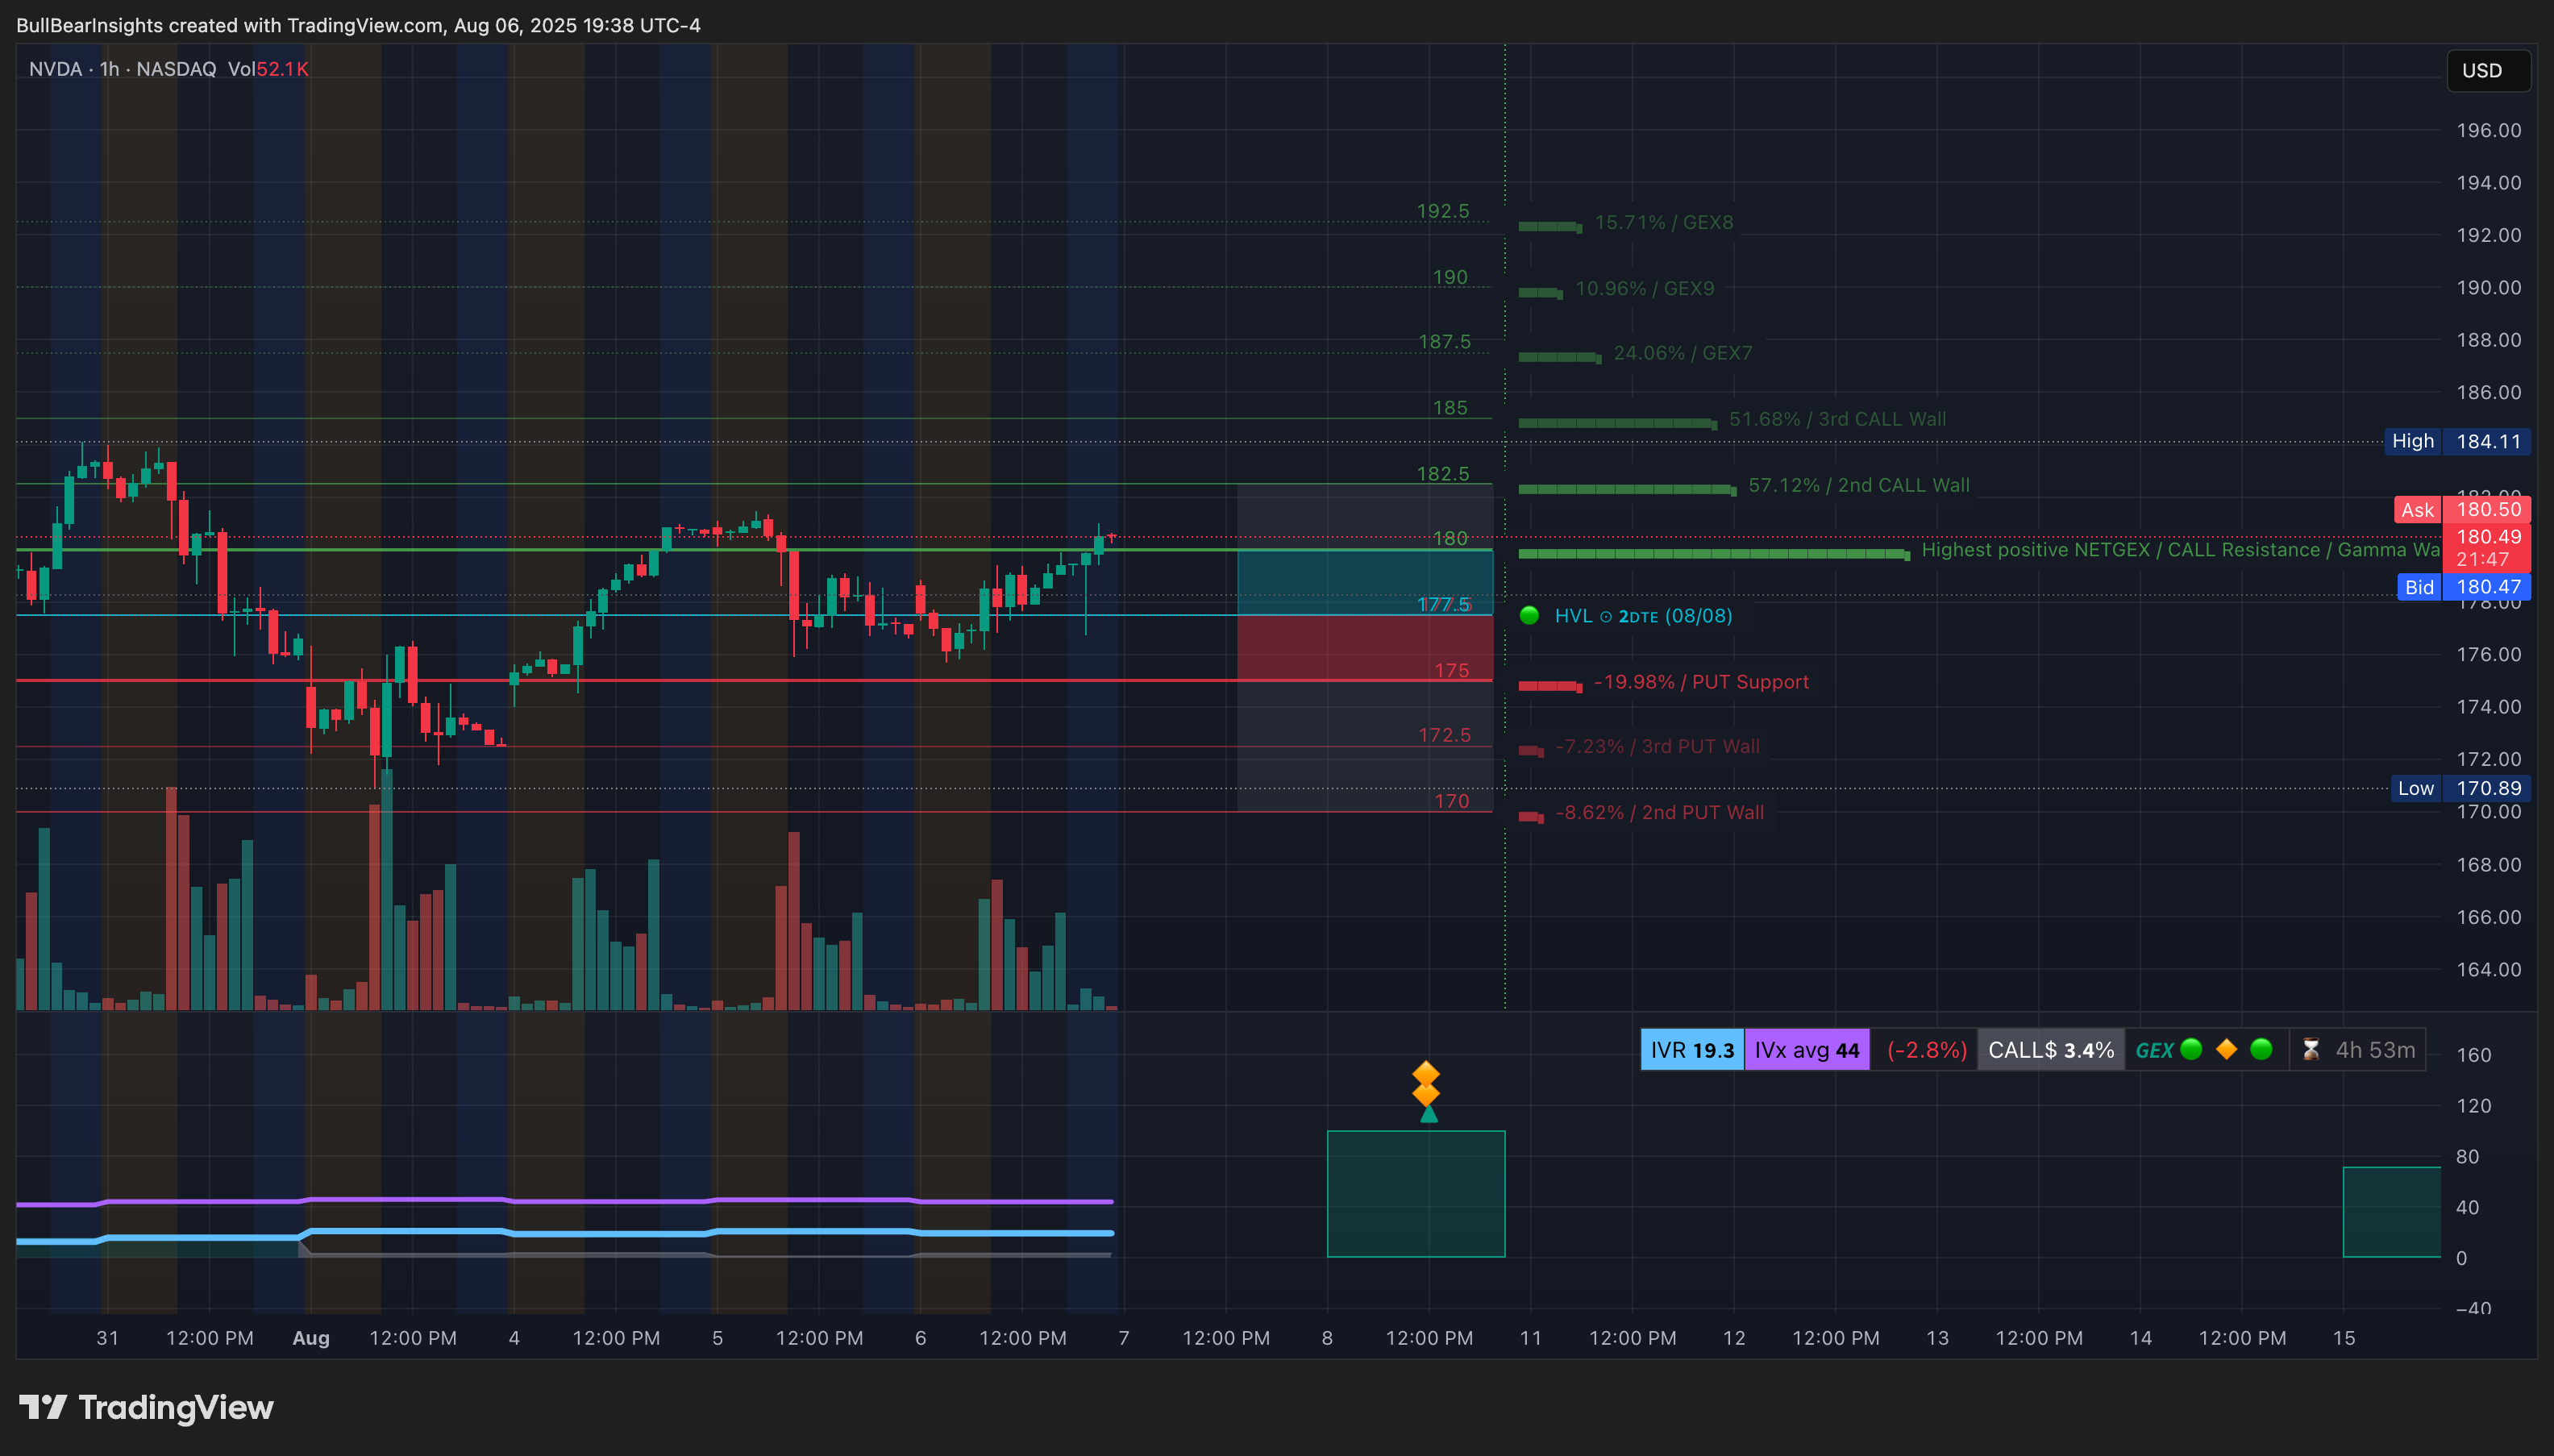The width and height of the screenshot is (2554, 1456).
Task: Click the last green GEX status dot
Action: [x=2261, y=1049]
